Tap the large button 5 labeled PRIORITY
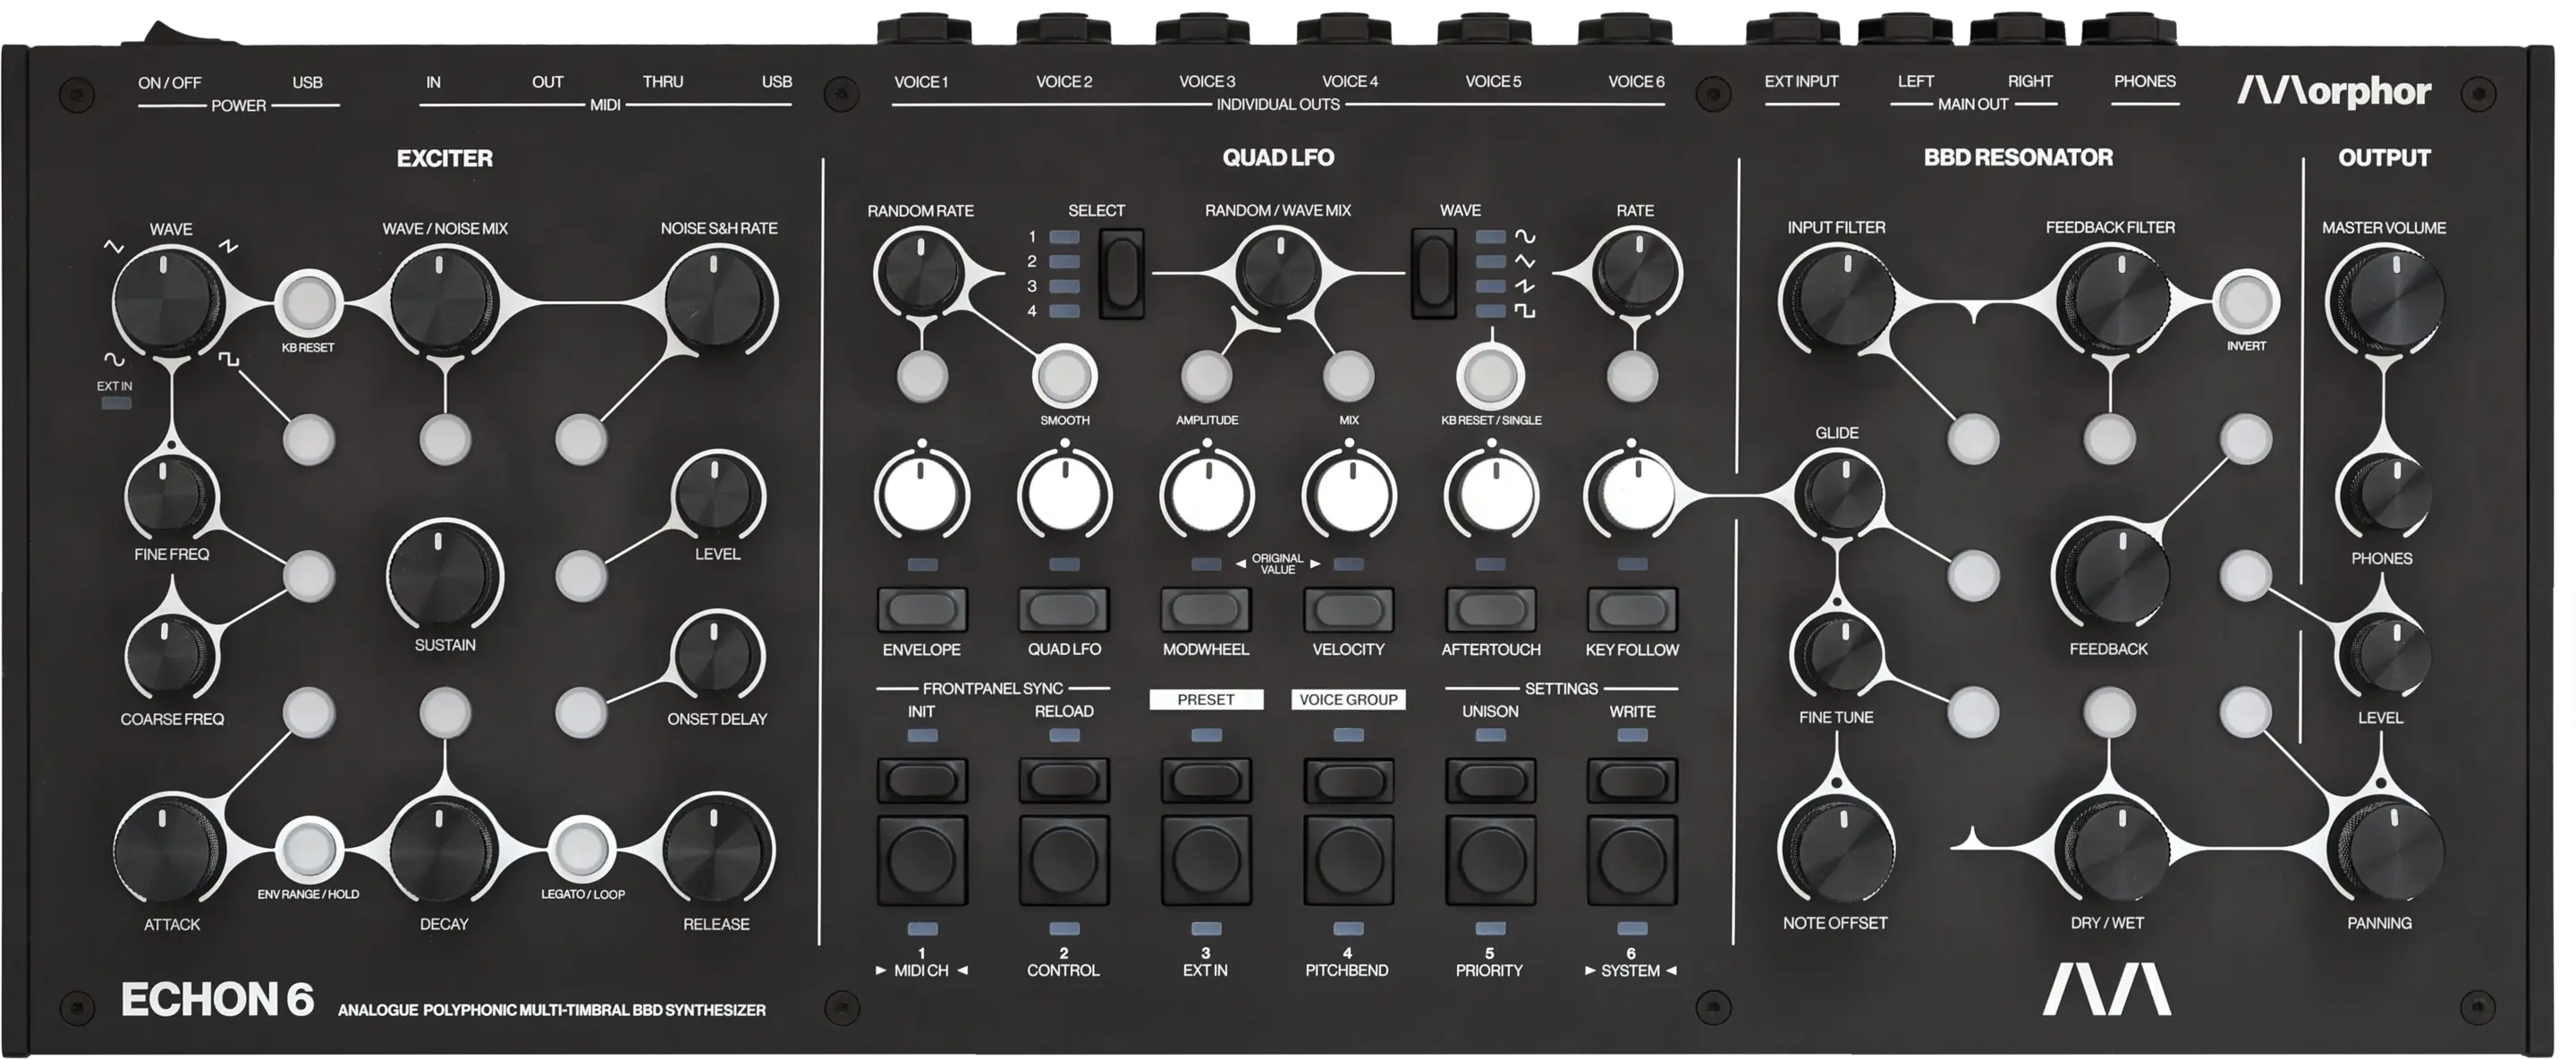Screen dimensions: 2576x1059 tap(1490, 860)
